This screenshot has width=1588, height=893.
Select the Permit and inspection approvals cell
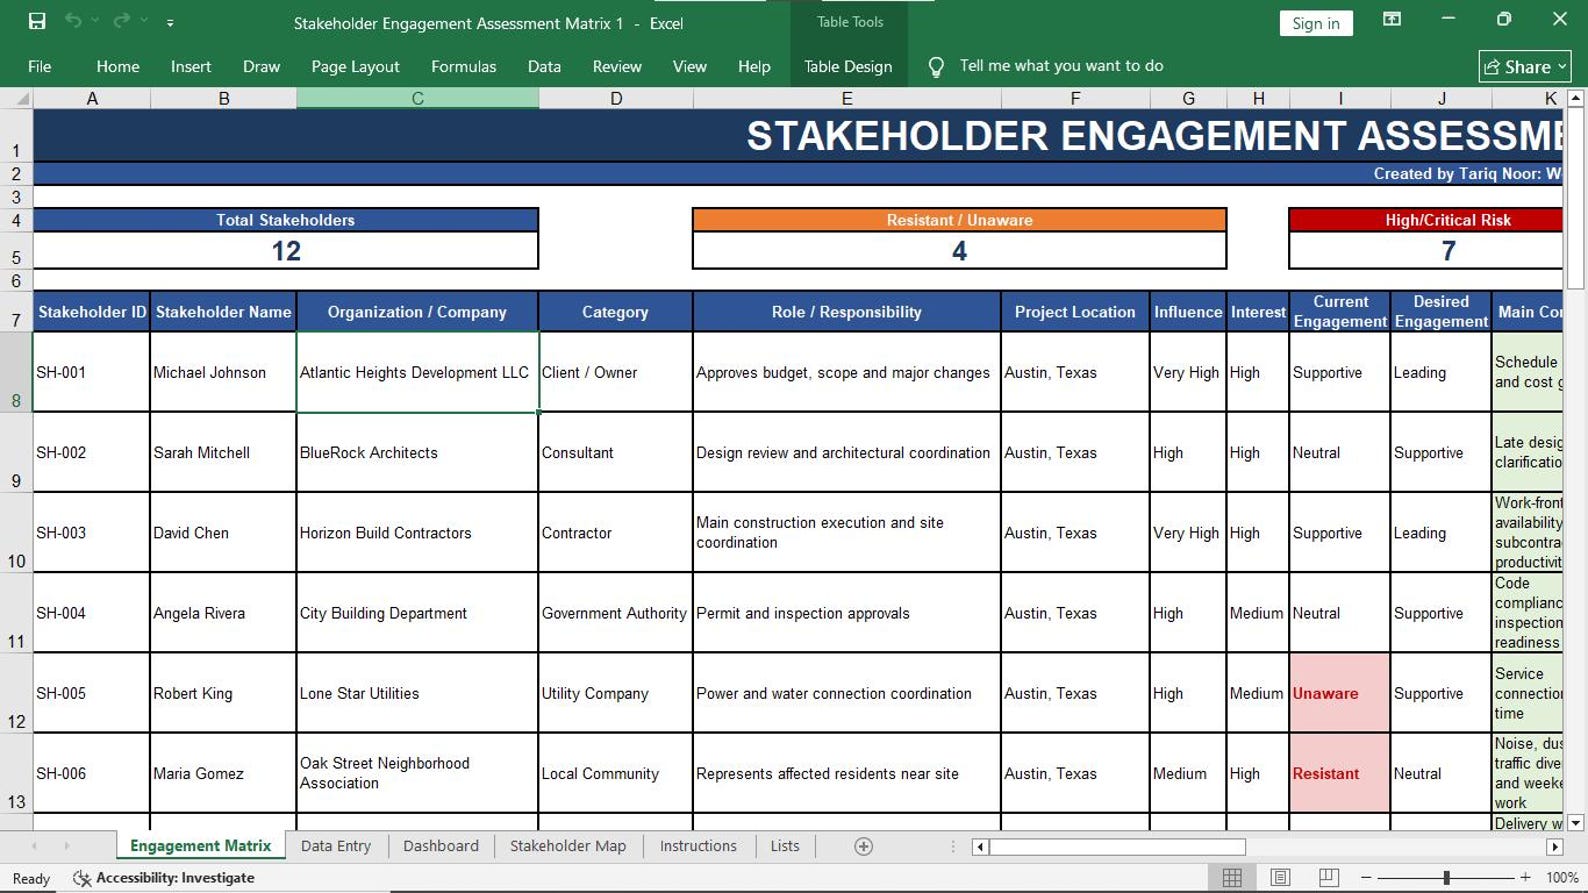(x=846, y=613)
